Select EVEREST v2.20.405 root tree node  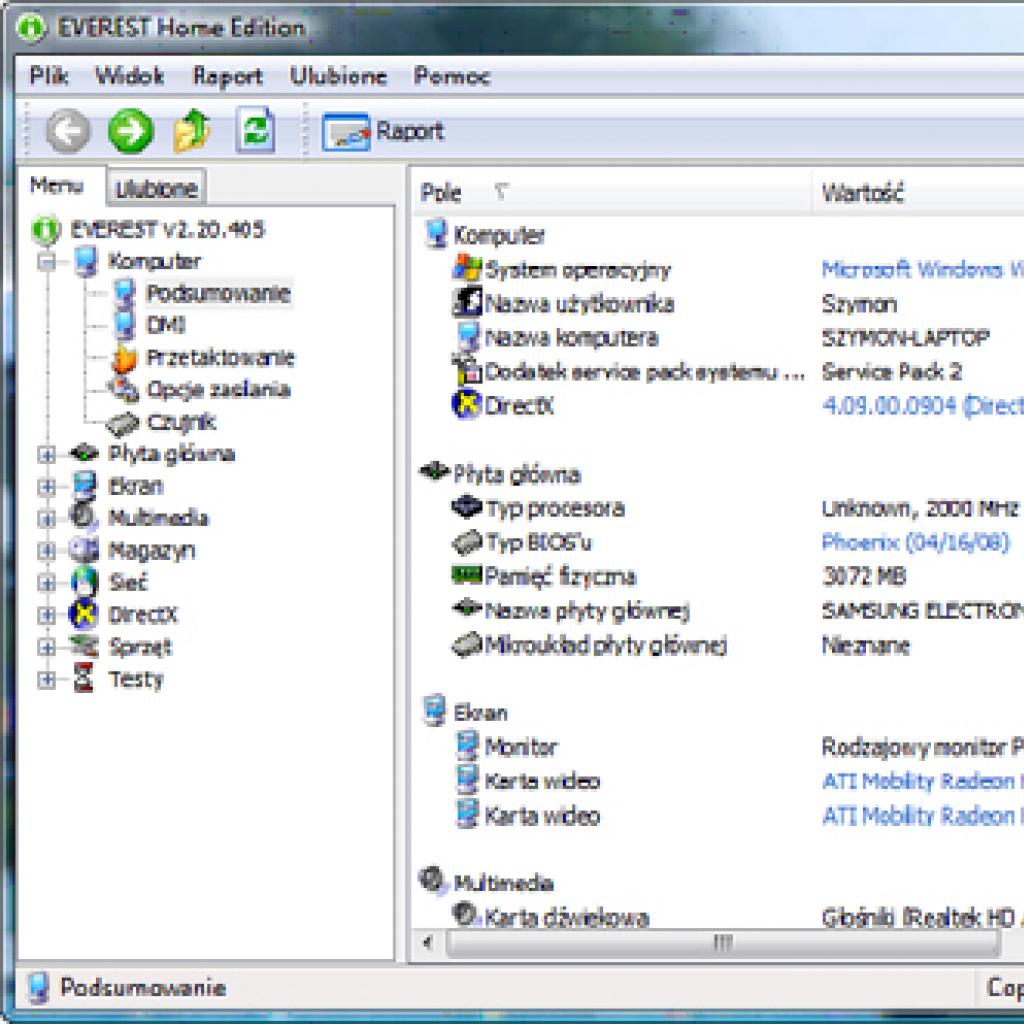(167, 229)
